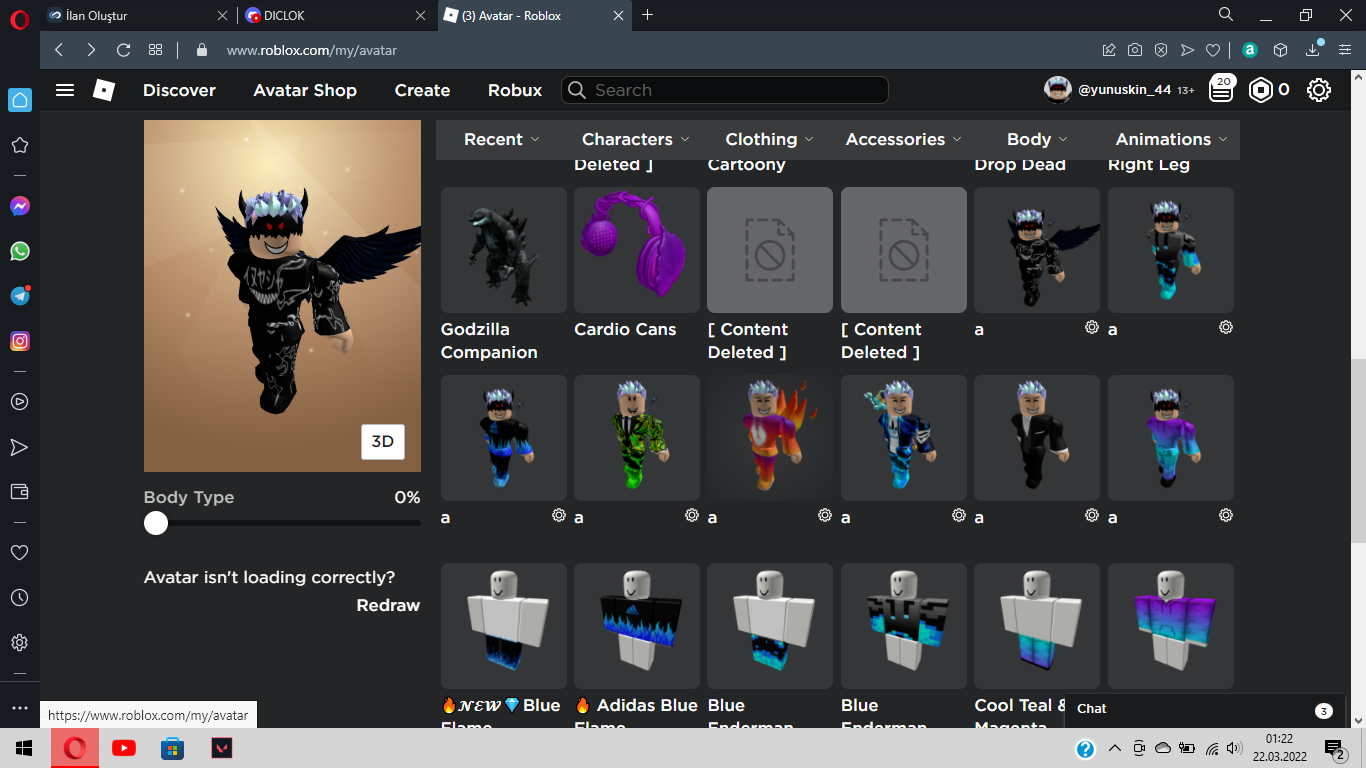Select the Cool Teal & Magenta pants thumbnail
Image resolution: width=1366 pixels, height=768 pixels.
pos(1037,626)
